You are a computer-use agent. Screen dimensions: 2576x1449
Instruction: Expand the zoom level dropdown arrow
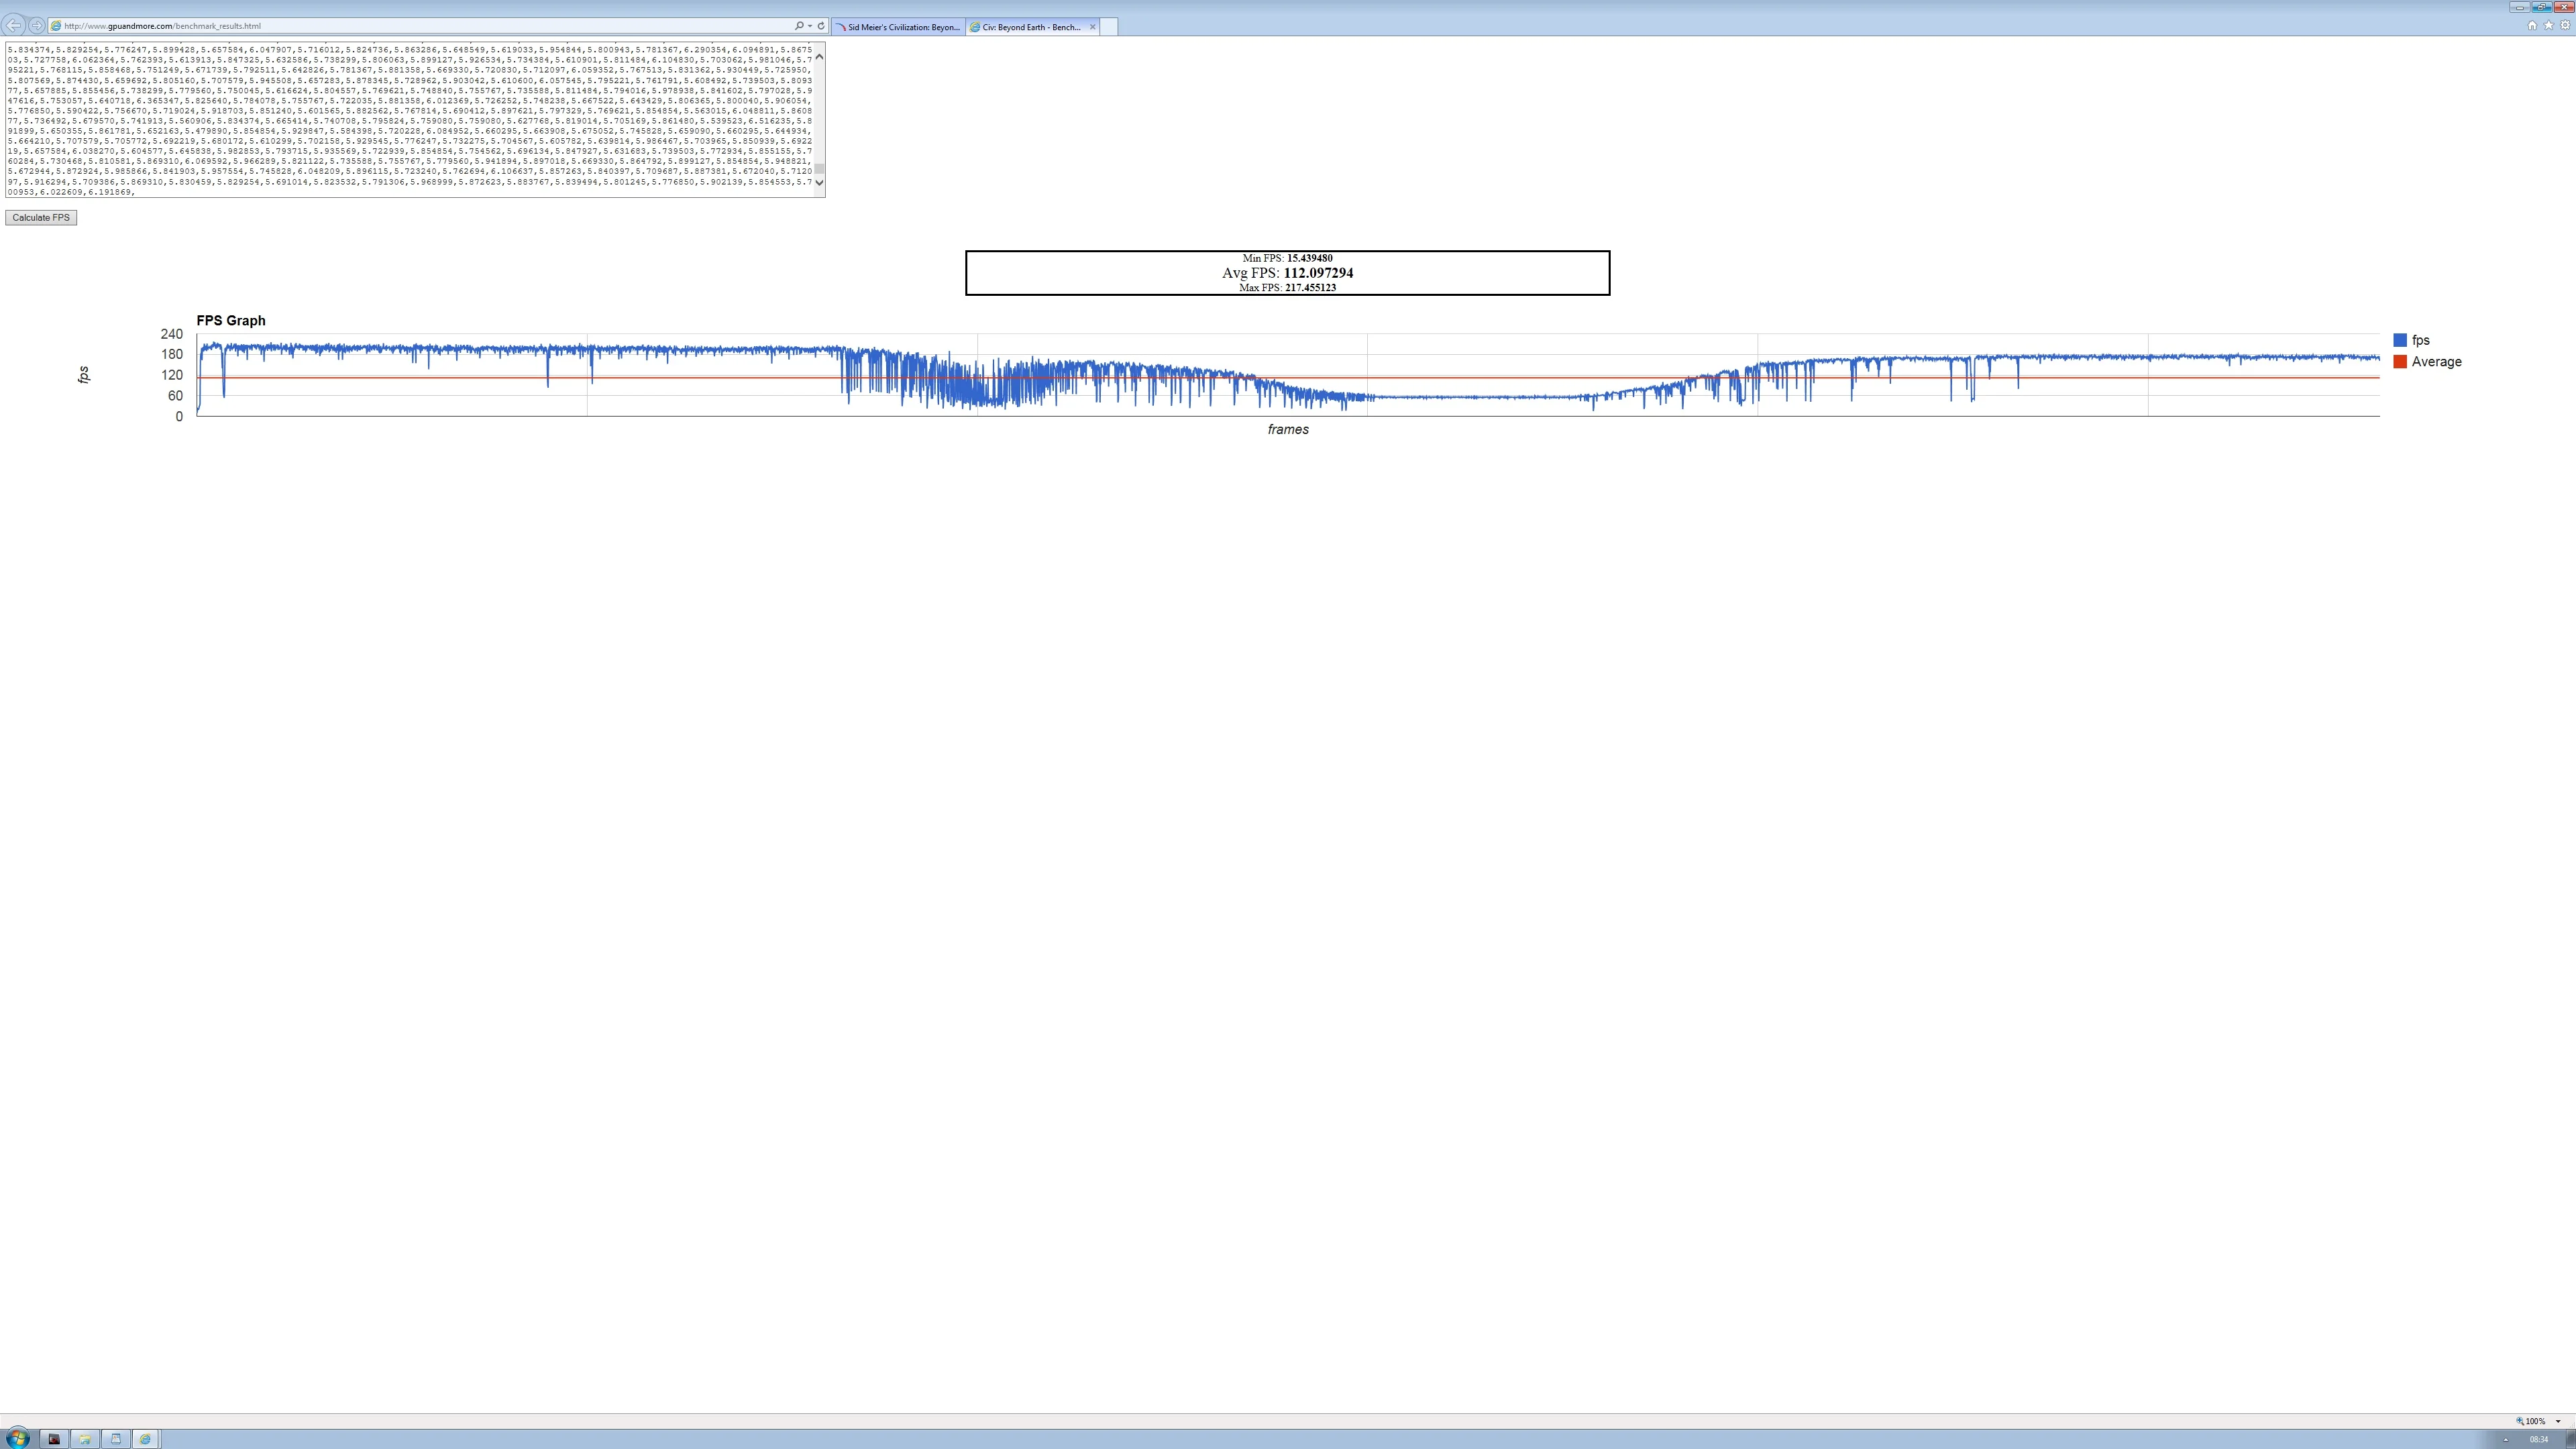2558,1421
